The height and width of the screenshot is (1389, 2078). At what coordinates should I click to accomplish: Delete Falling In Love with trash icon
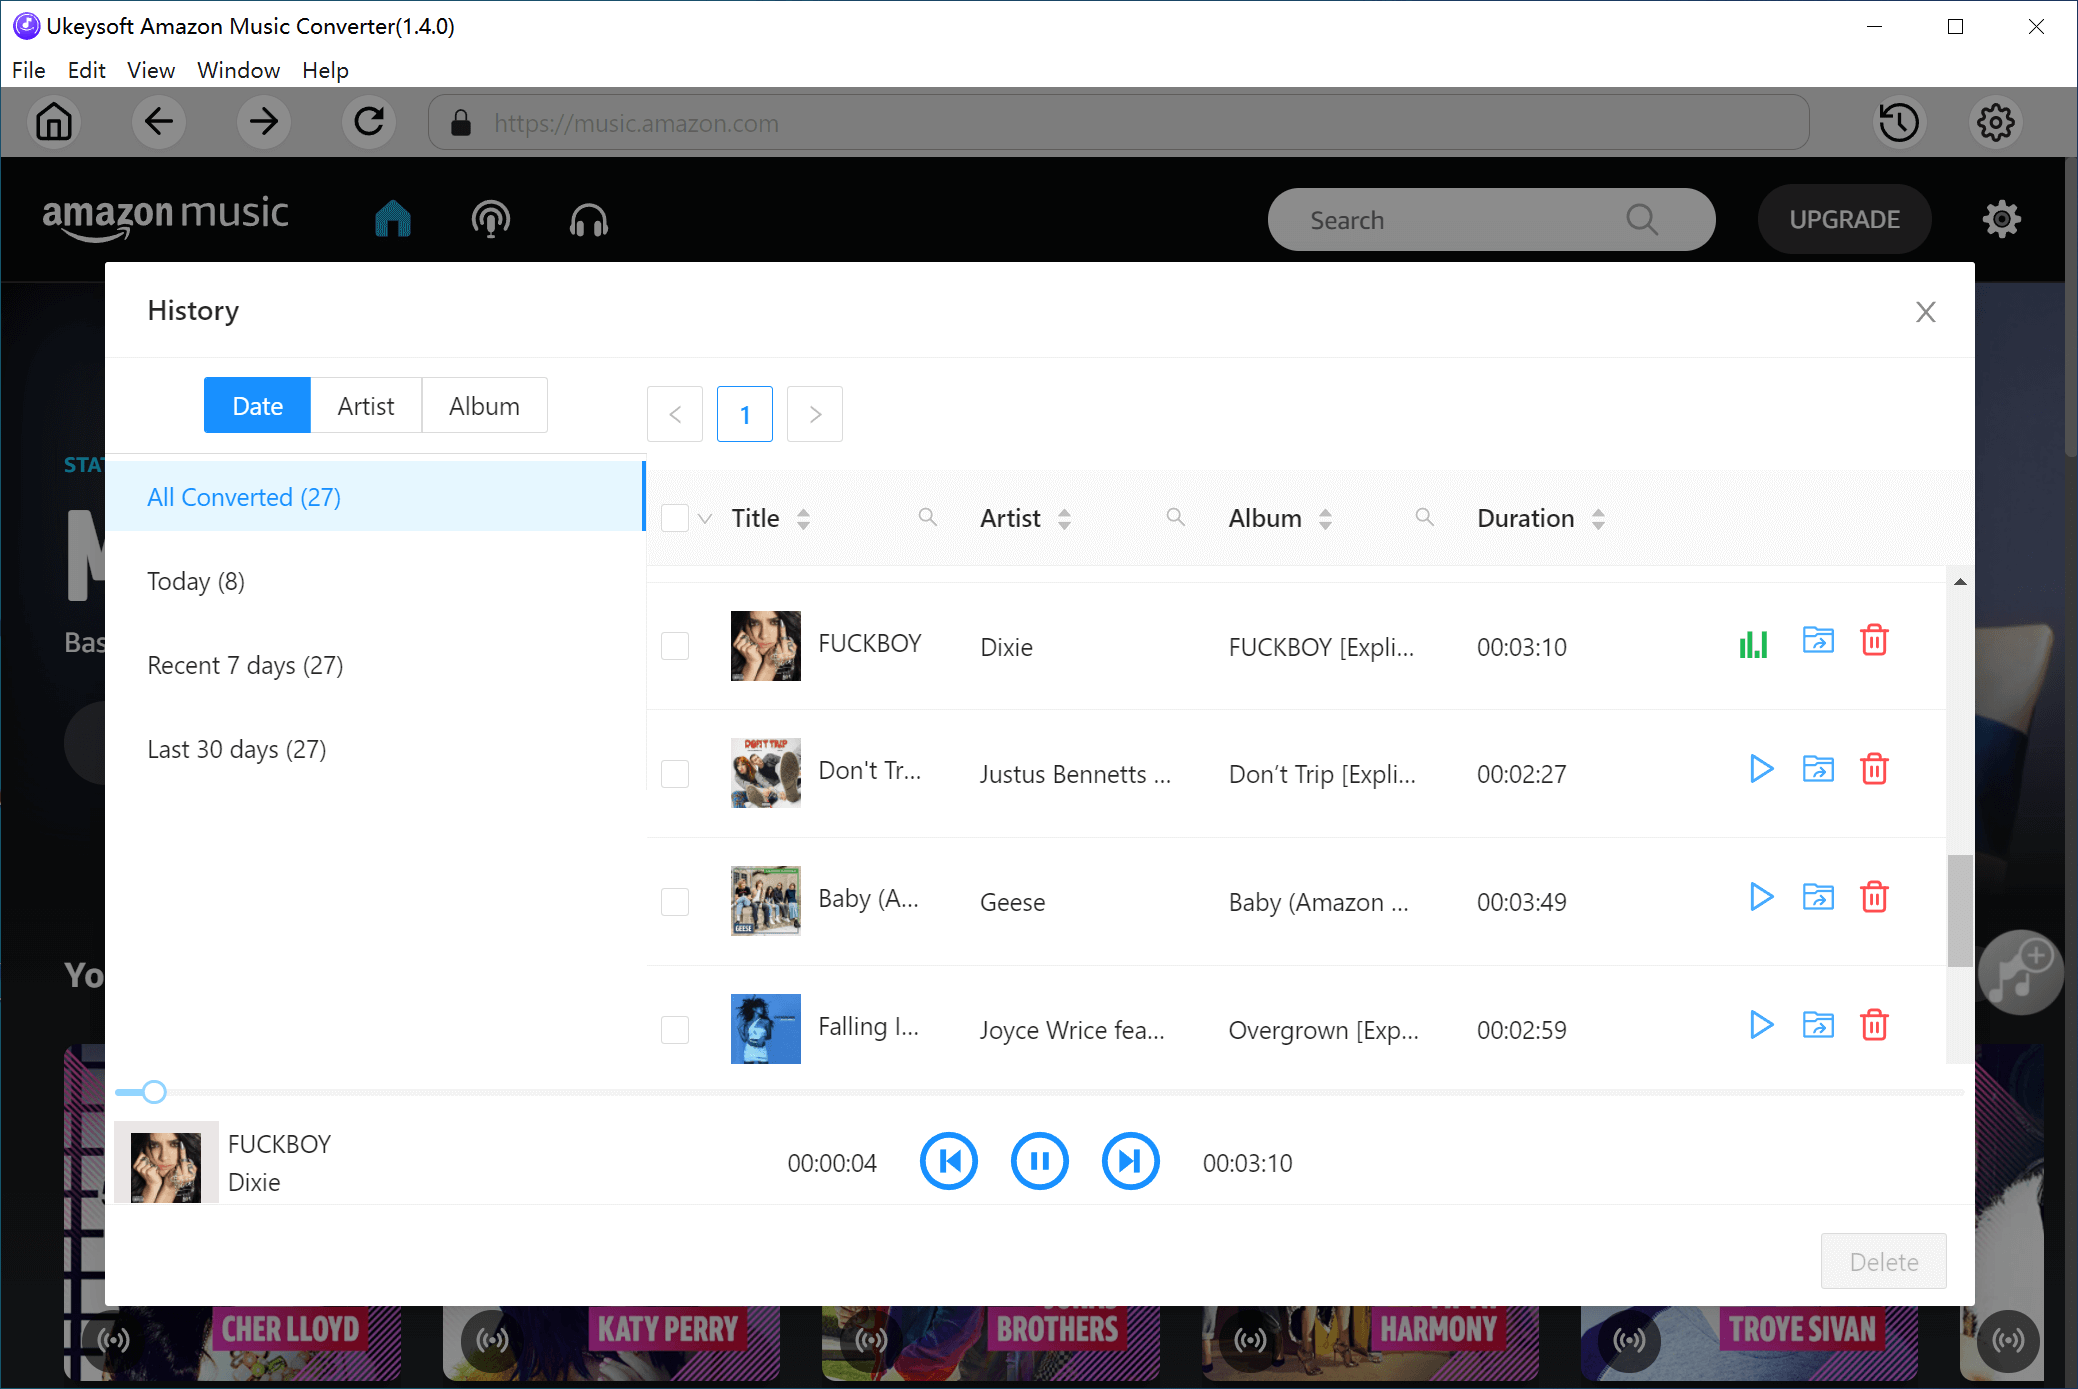1874,1025
